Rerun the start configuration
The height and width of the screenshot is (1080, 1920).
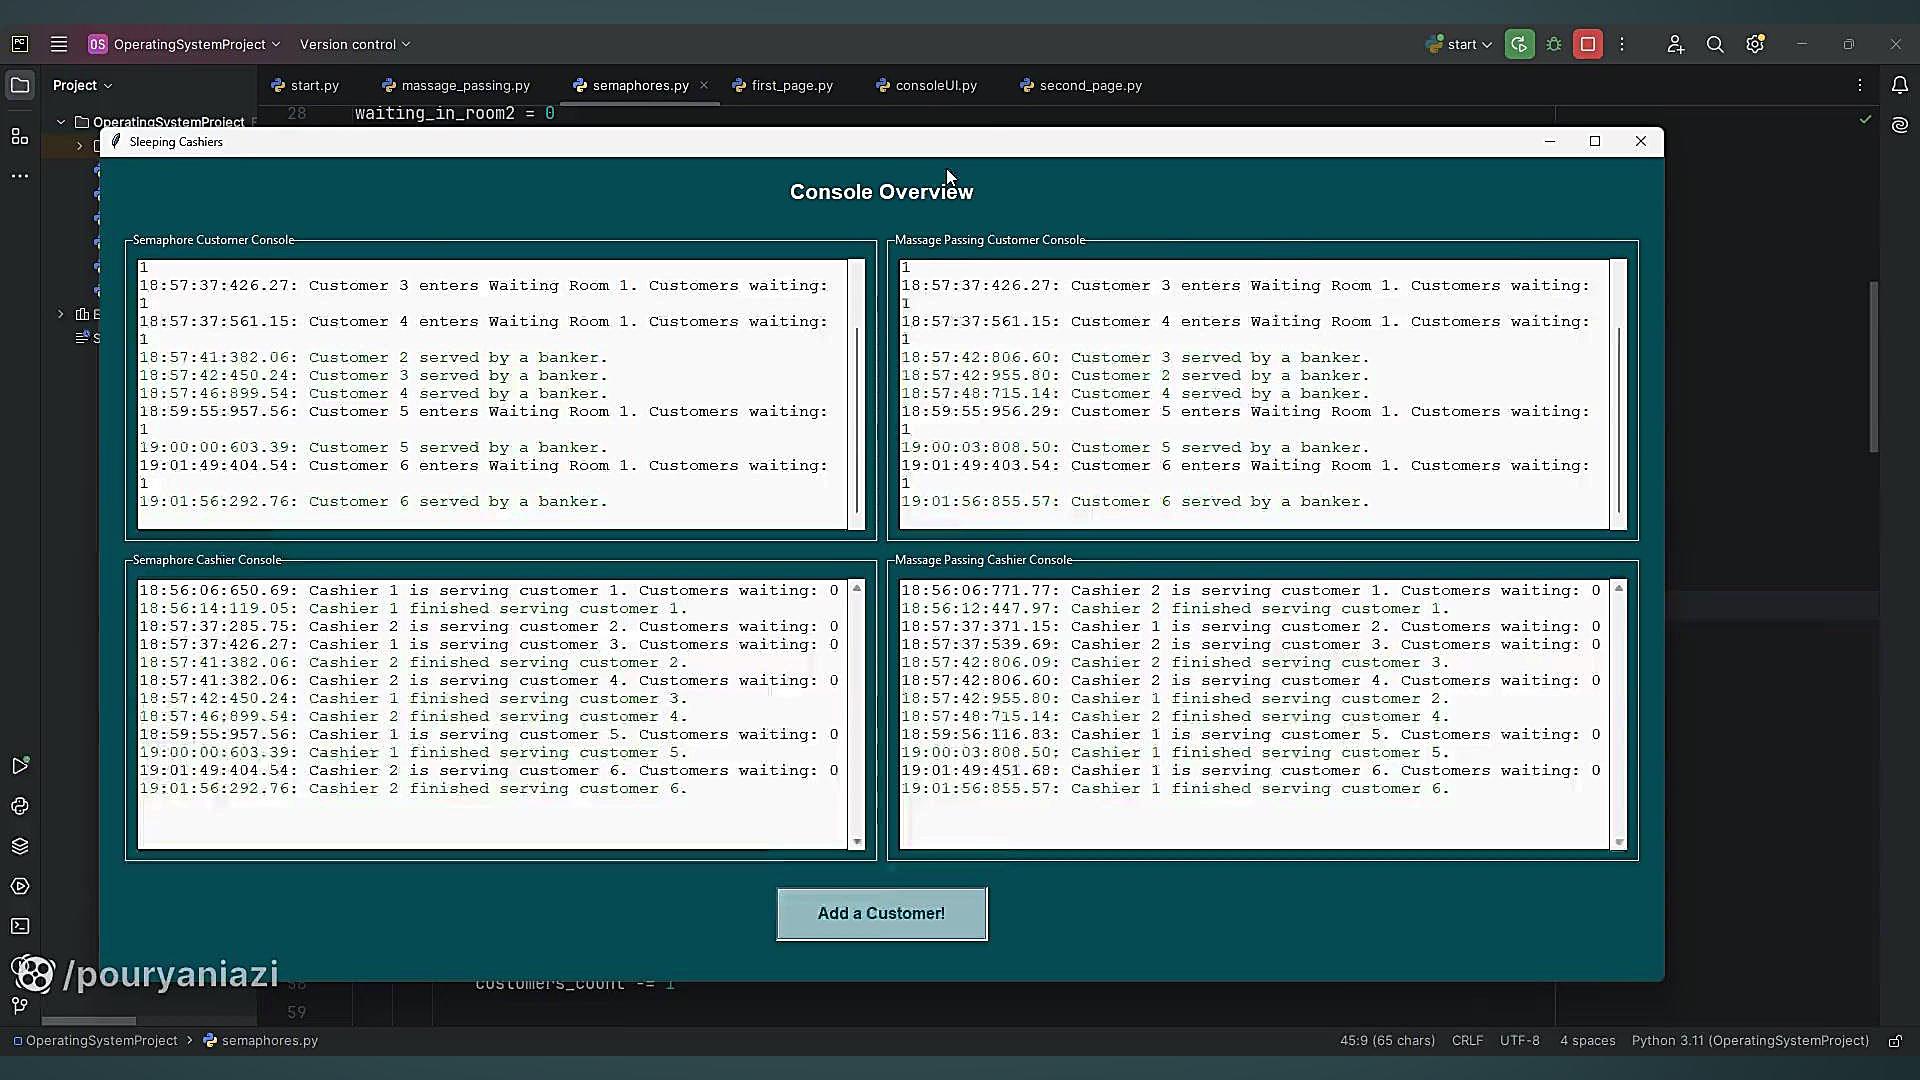(x=1519, y=44)
